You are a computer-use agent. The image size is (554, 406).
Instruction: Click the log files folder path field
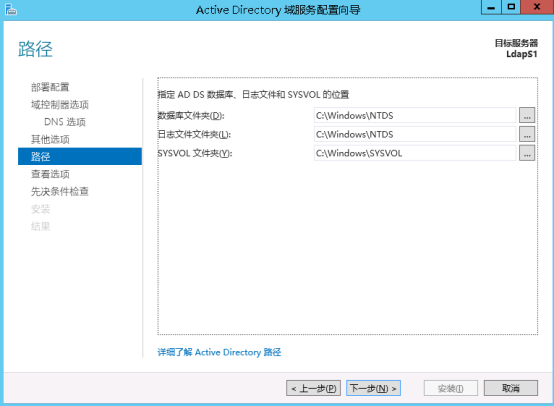click(x=415, y=134)
